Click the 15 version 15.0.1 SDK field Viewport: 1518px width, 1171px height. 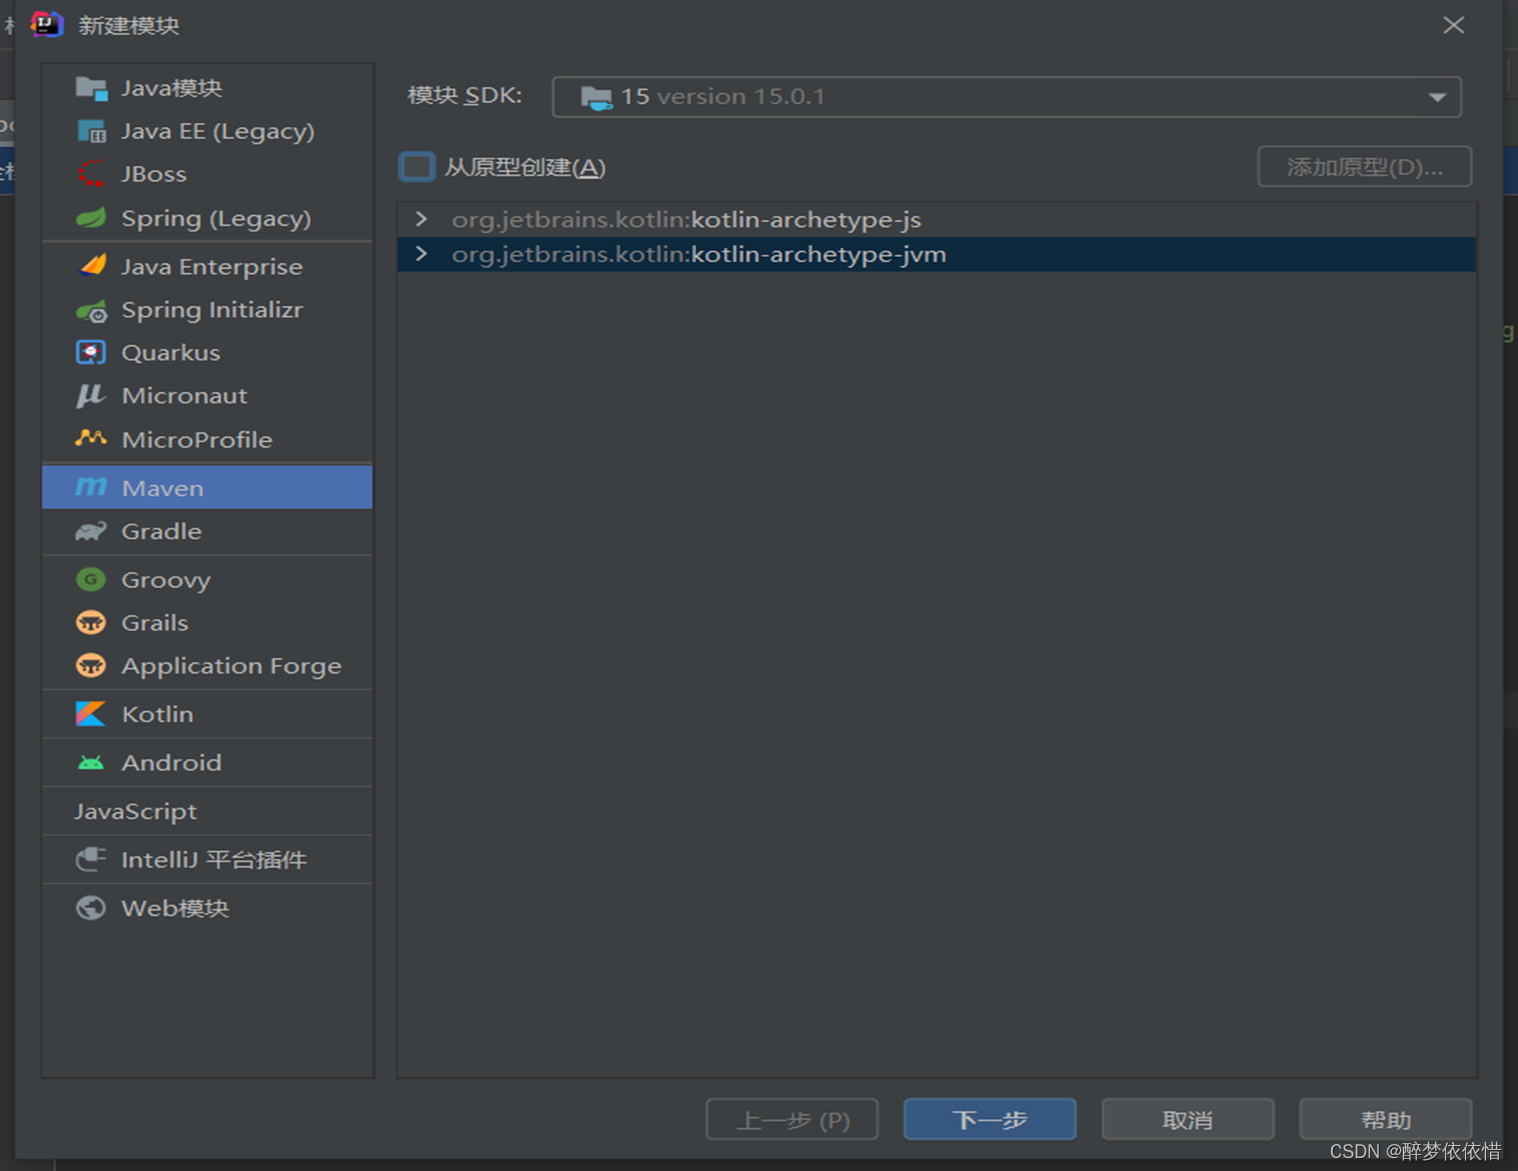click(x=1007, y=97)
